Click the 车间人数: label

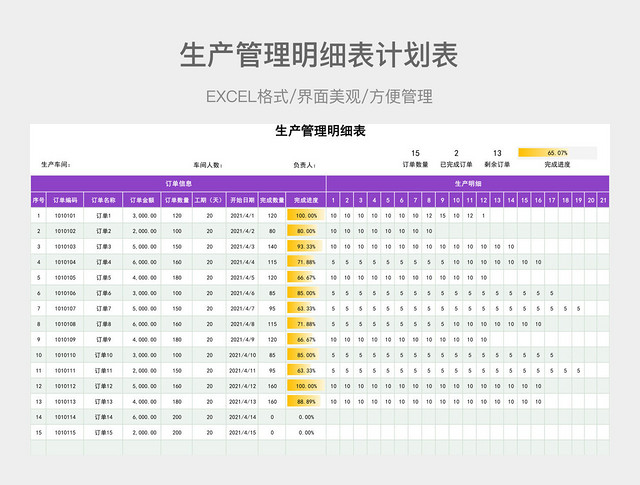tap(208, 165)
